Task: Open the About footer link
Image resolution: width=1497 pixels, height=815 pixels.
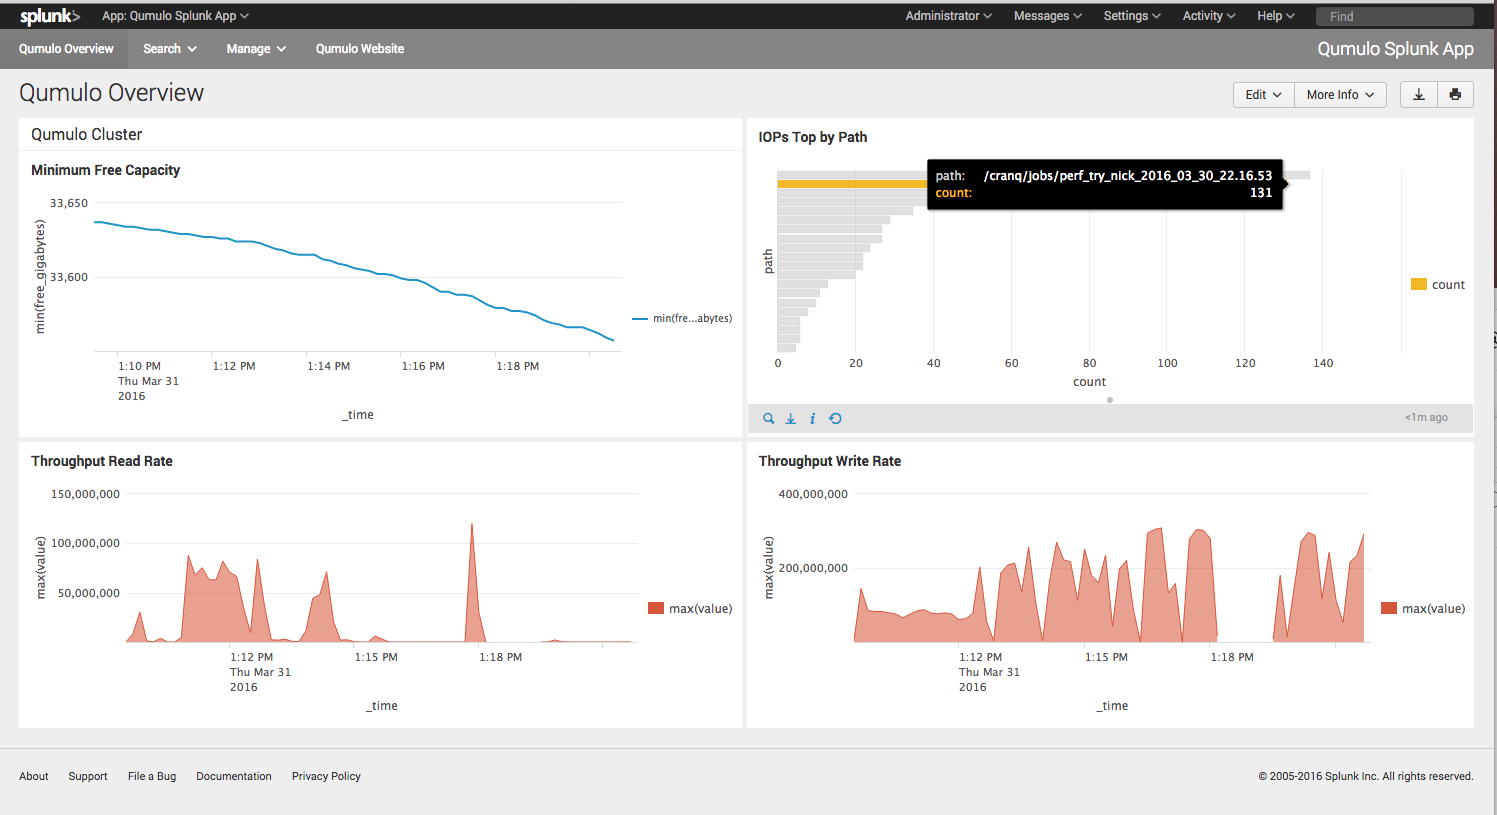Action: [34, 776]
